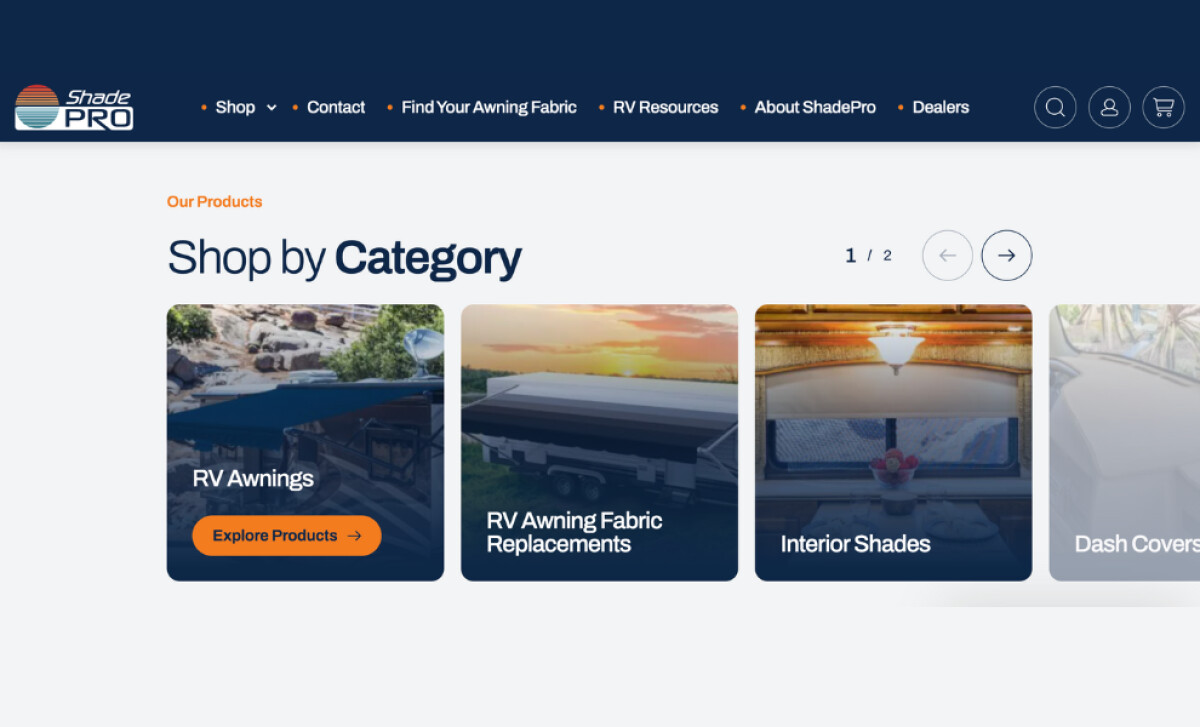Expand the Shop menu chevron

point(271,108)
